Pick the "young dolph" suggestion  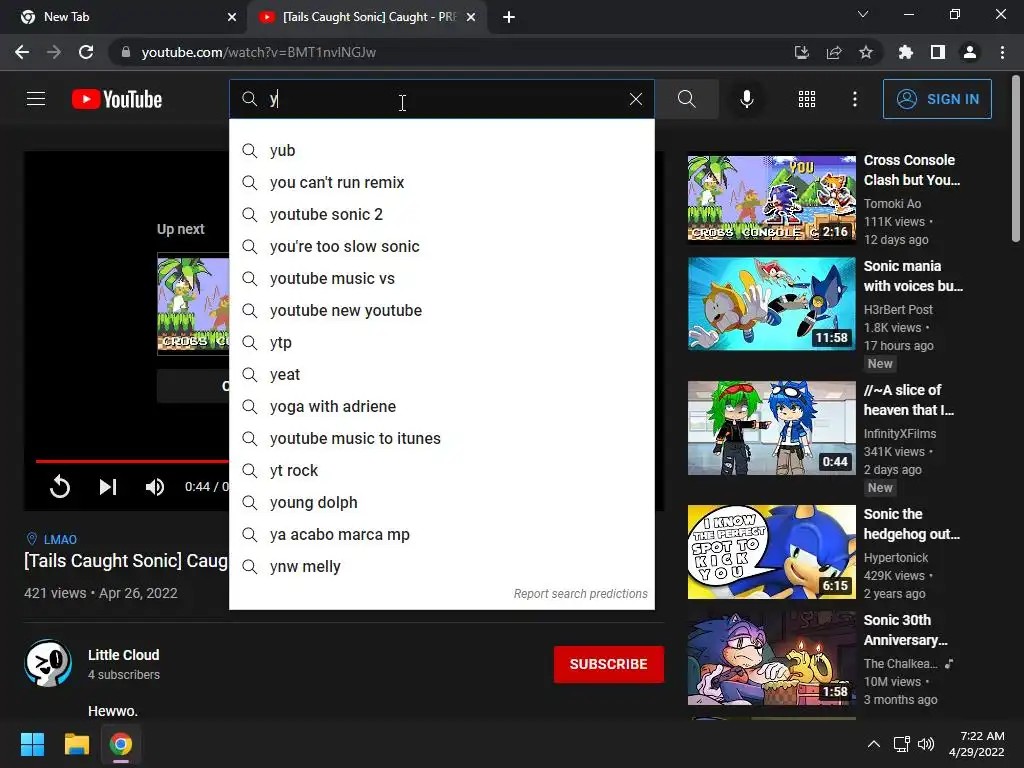[x=441, y=502]
